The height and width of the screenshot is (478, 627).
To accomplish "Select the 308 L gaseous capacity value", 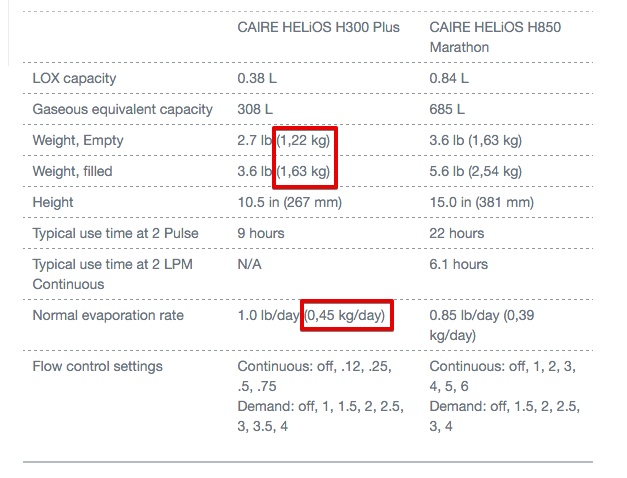I will (256, 109).
